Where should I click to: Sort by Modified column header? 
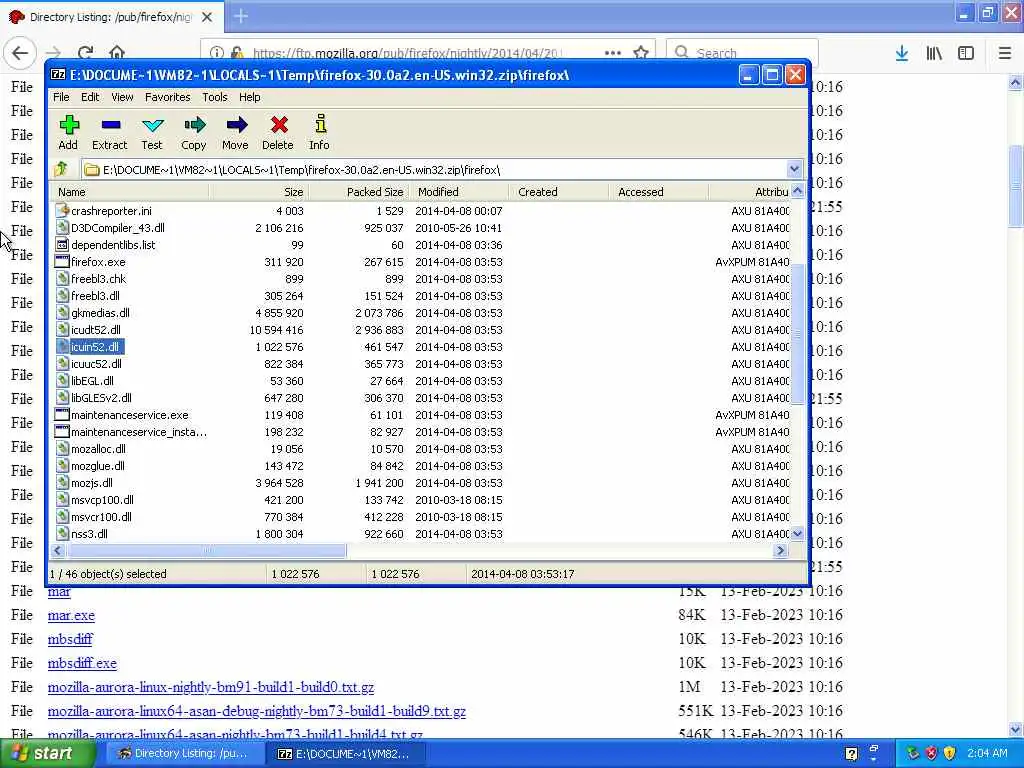[459, 192]
